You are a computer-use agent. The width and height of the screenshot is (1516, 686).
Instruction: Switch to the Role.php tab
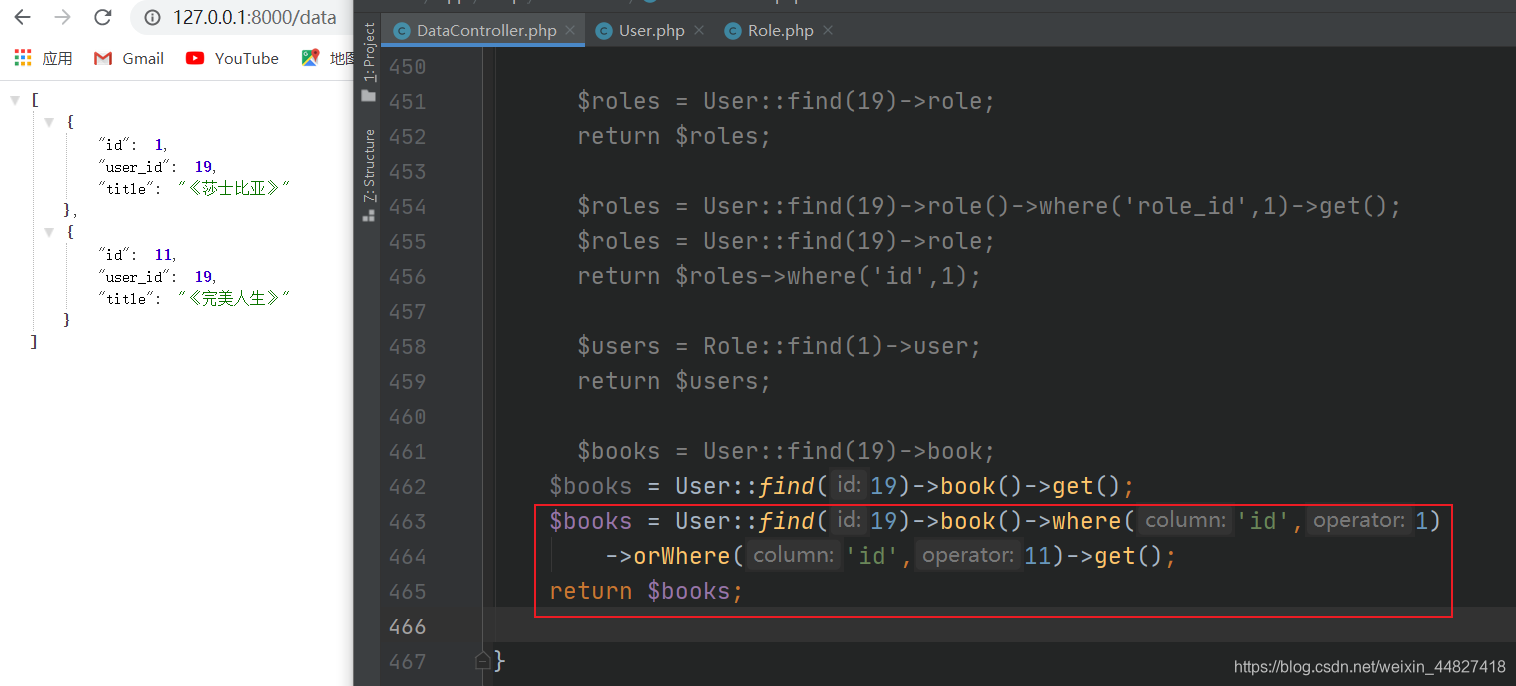pos(780,31)
